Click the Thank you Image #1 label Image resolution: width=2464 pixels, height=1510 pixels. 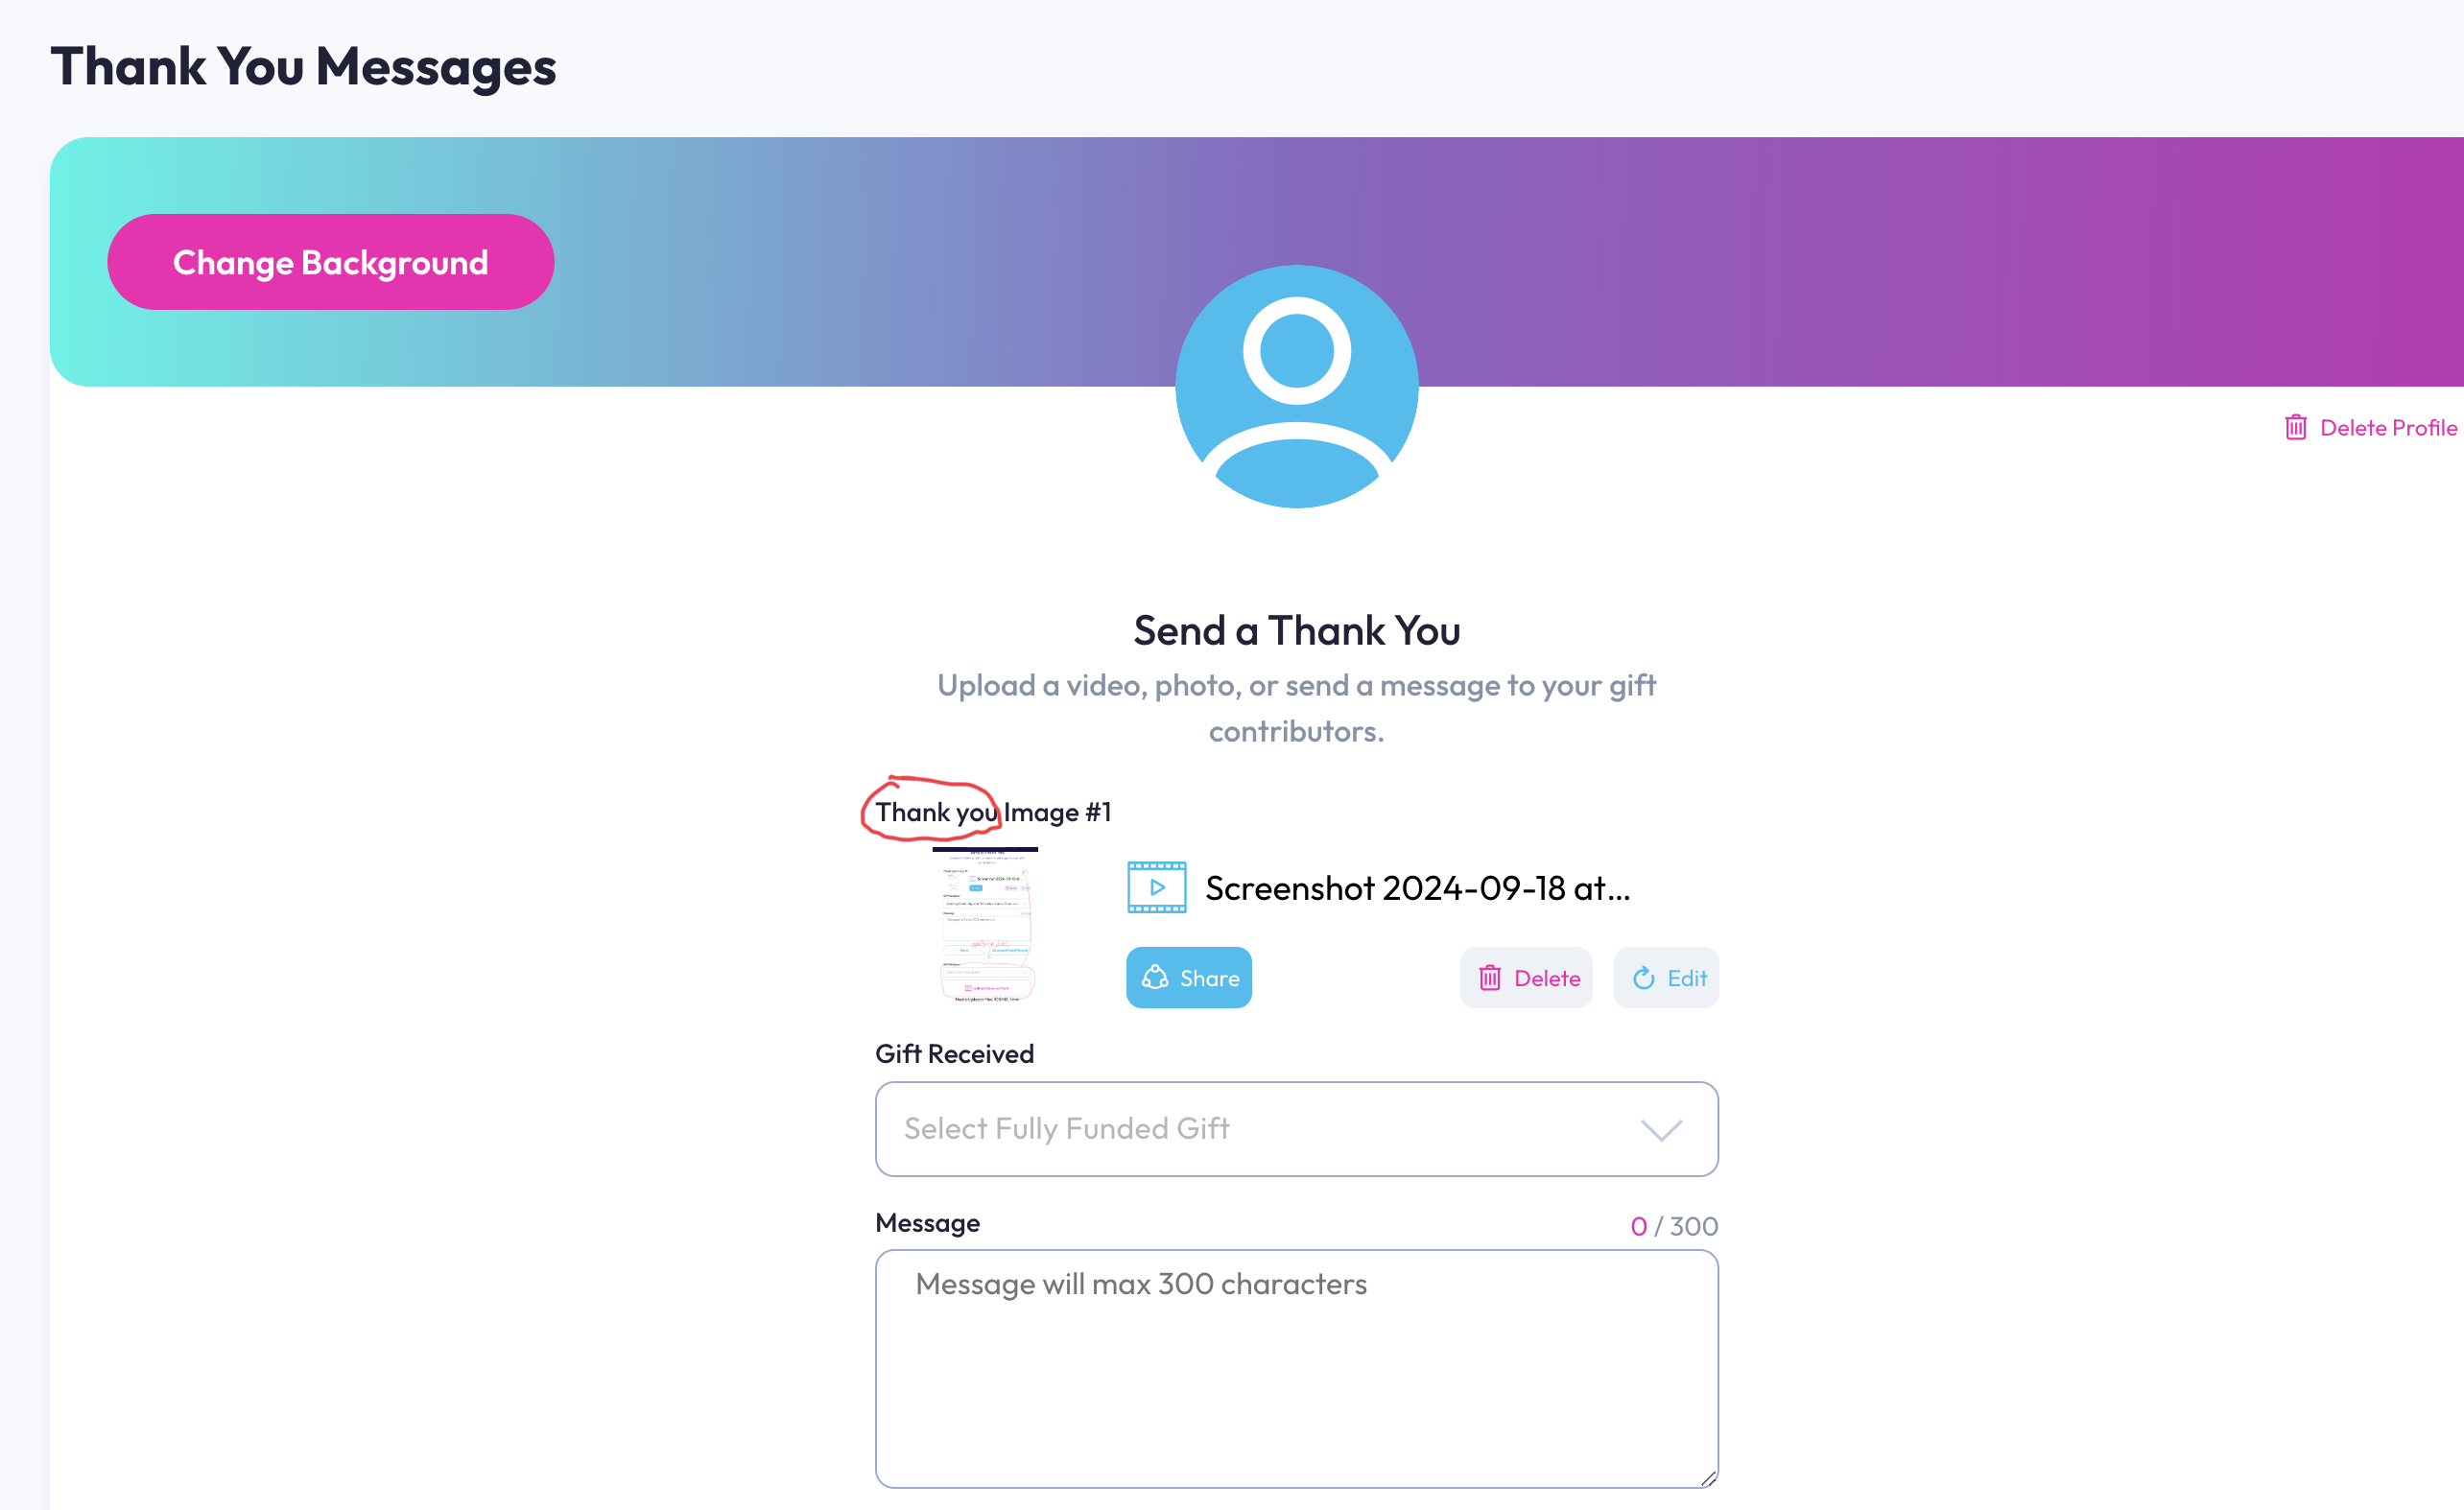click(x=993, y=811)
